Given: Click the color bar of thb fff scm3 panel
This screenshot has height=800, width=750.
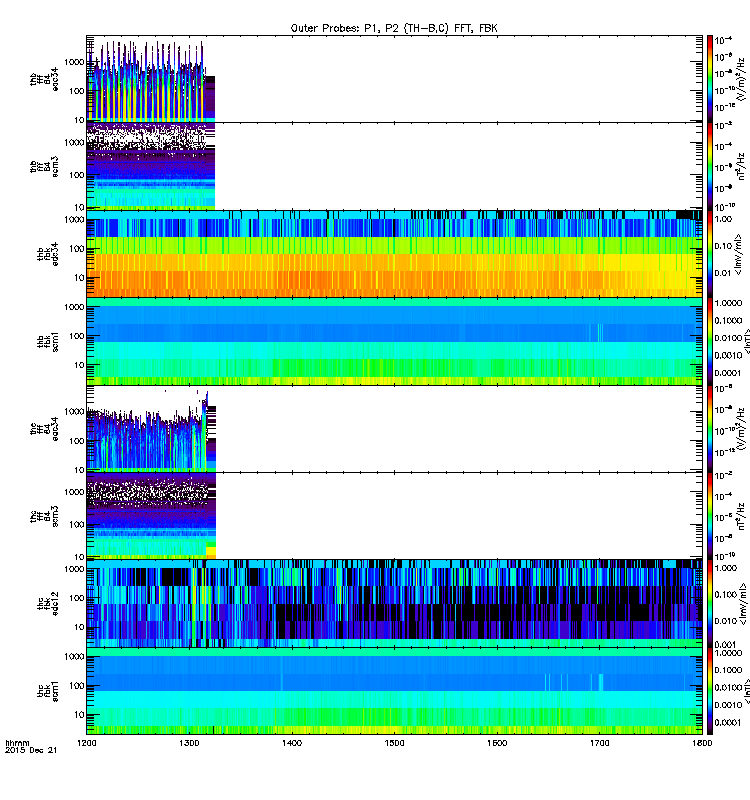Looking at the screenshot, I should (710, 166).
